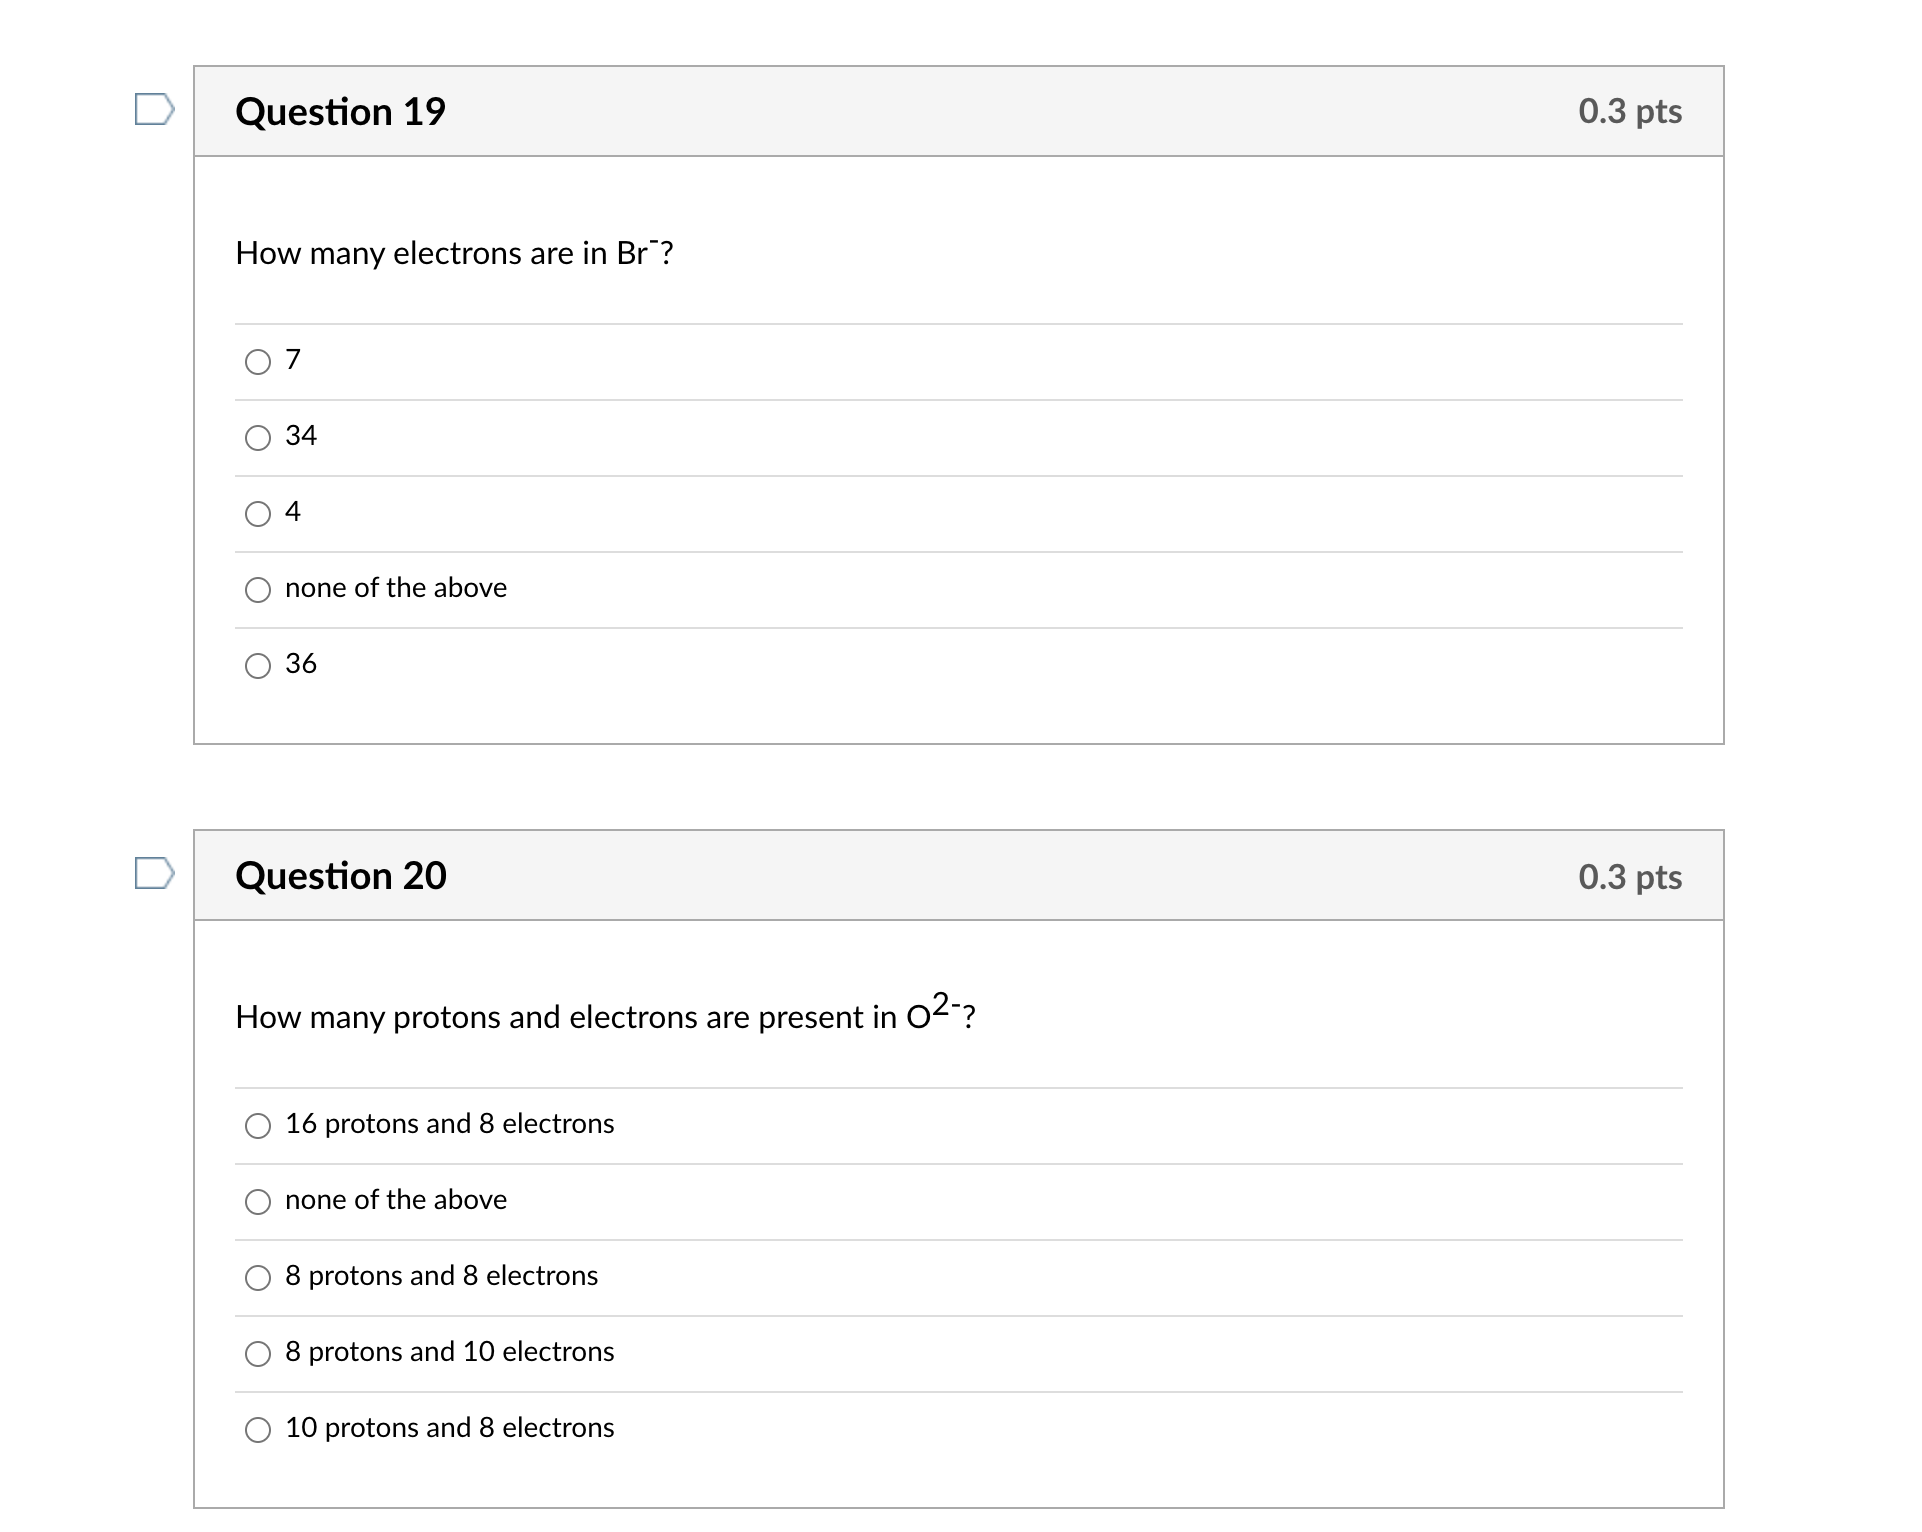This screenshot has height=1532, width=1922.
Task: Click the 0.3 pts label on Question 19
Action: click(x=1630, y=111)
